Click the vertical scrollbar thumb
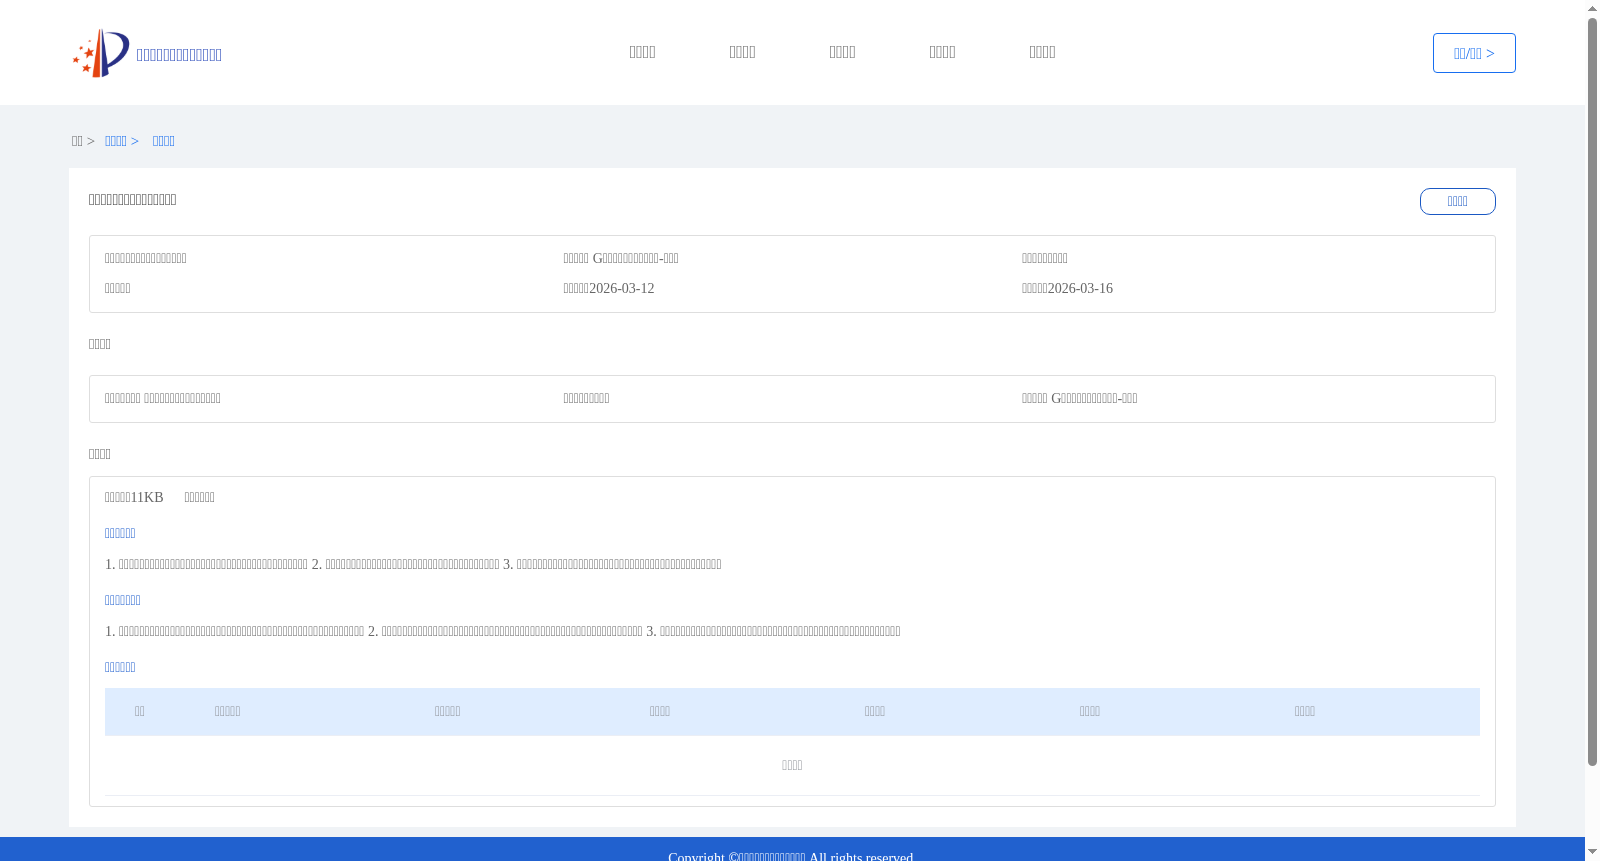1600x861 pixels. click(1592, 392)
